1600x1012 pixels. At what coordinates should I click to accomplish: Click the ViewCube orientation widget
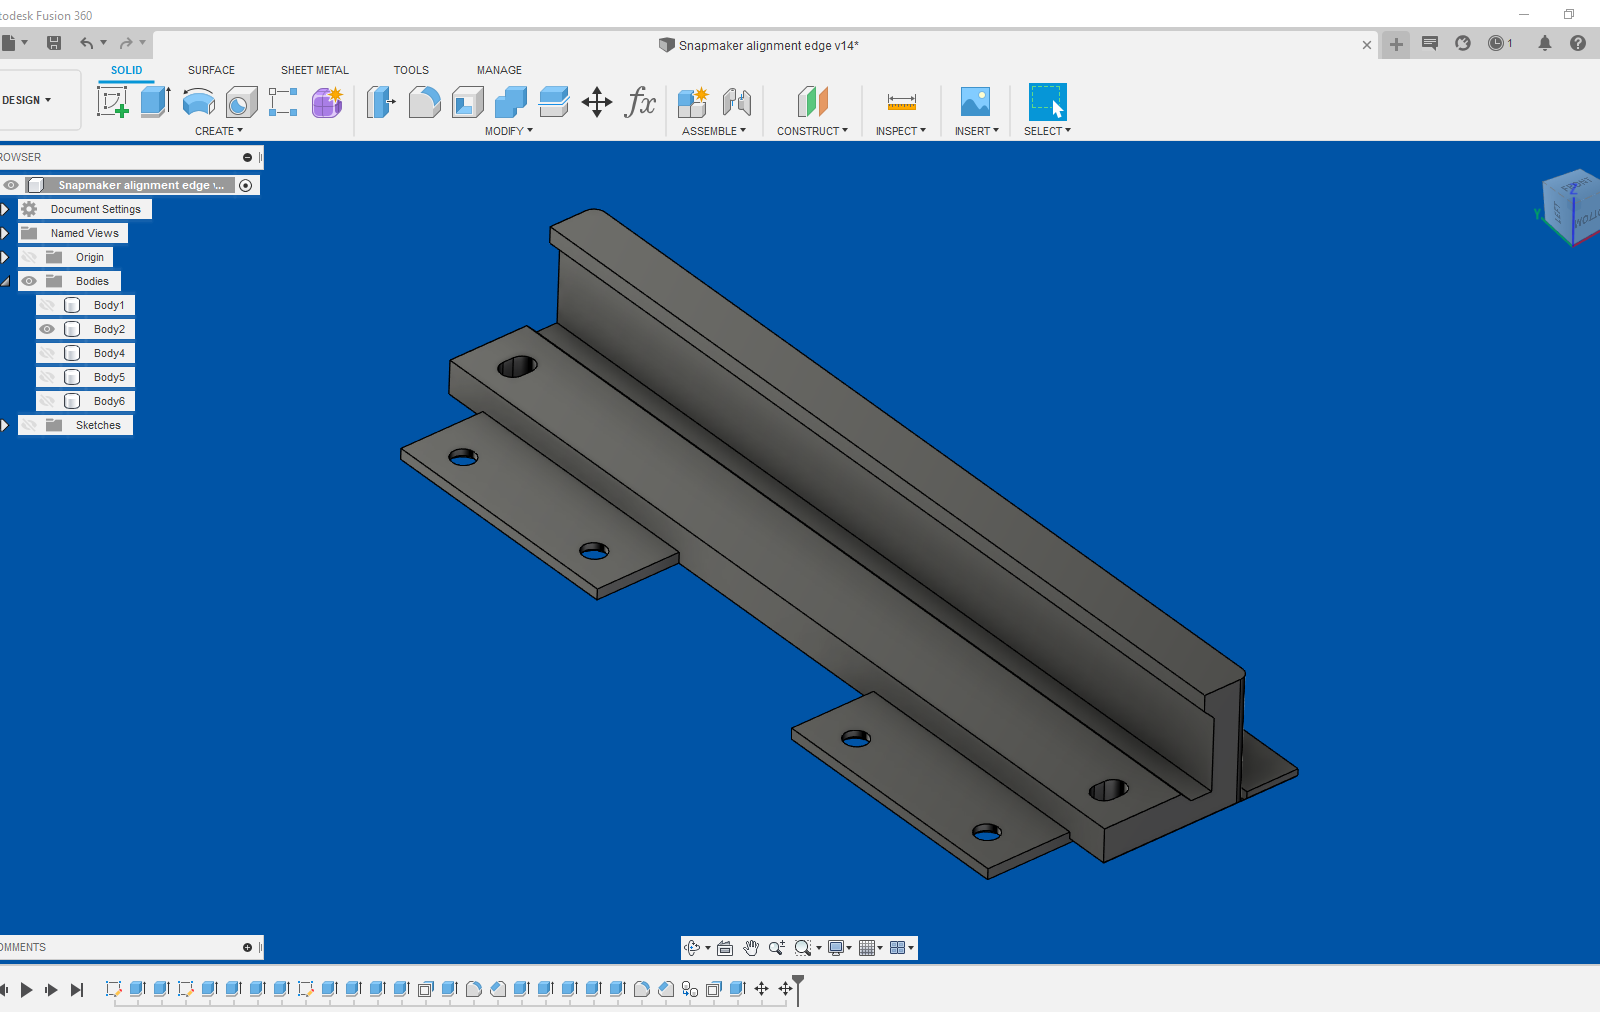(x=1570, y=207)
